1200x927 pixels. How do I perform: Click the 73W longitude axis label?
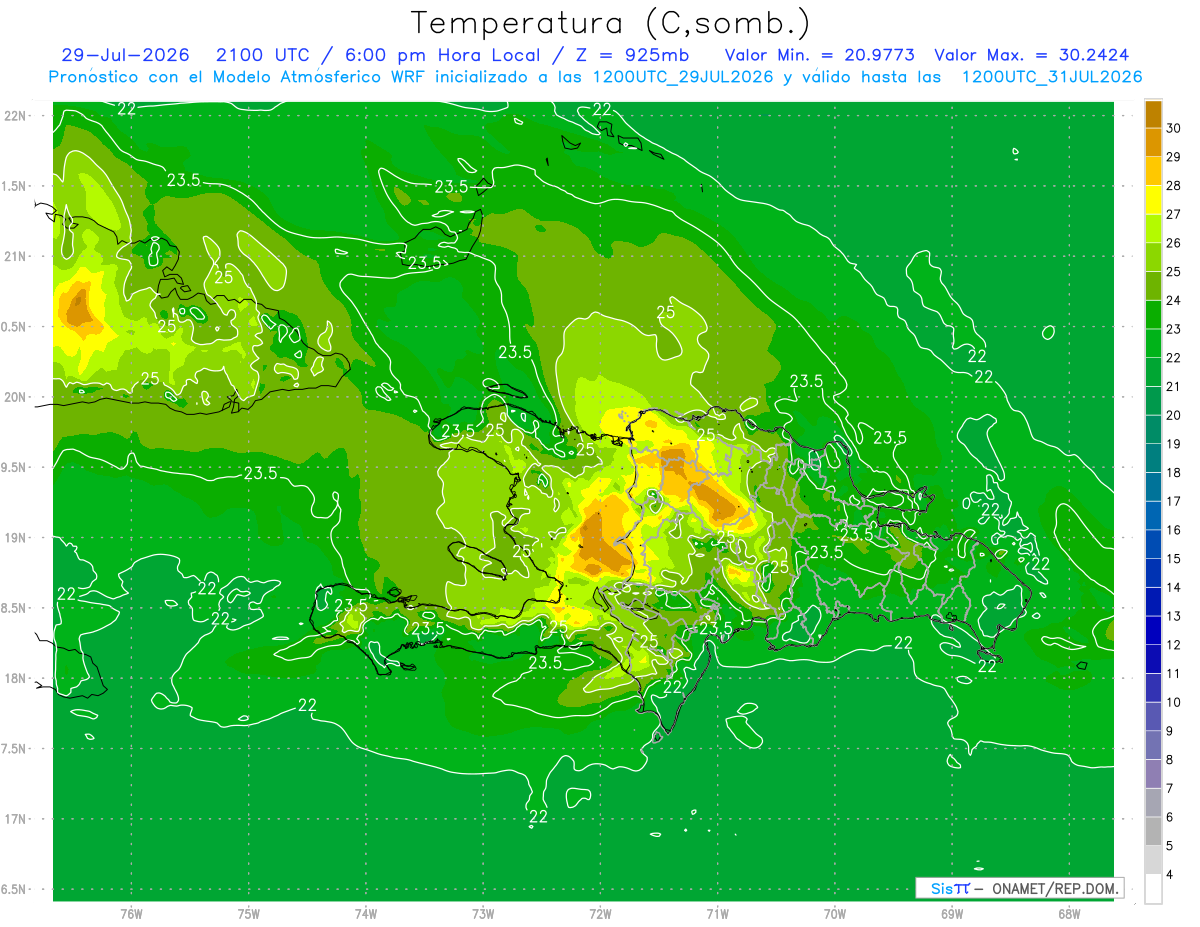483,913
